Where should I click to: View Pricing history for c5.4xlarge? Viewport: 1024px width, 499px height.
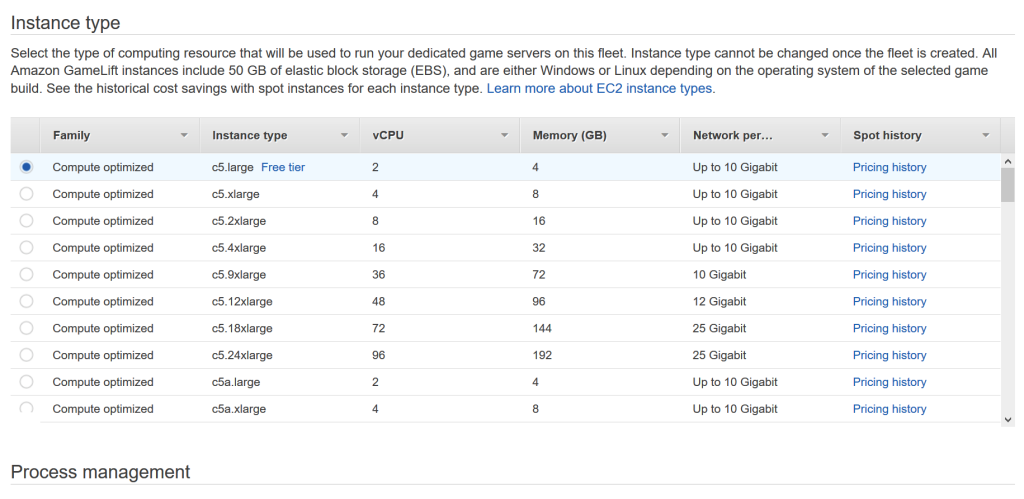889,248
